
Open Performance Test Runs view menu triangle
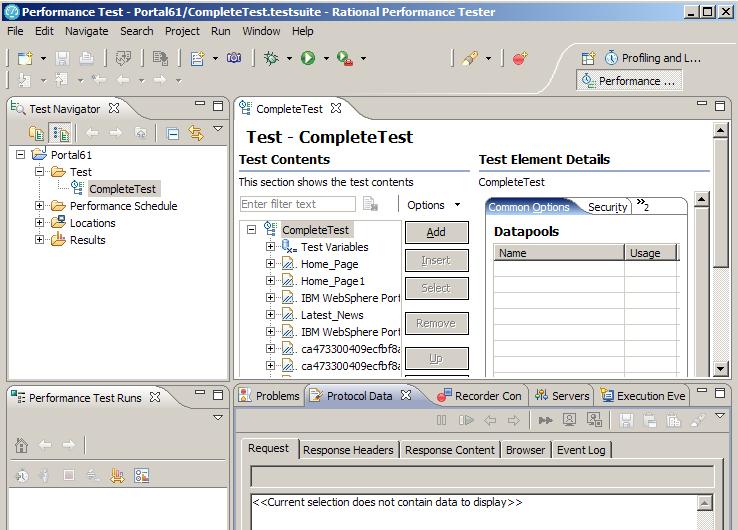[217, 418]
